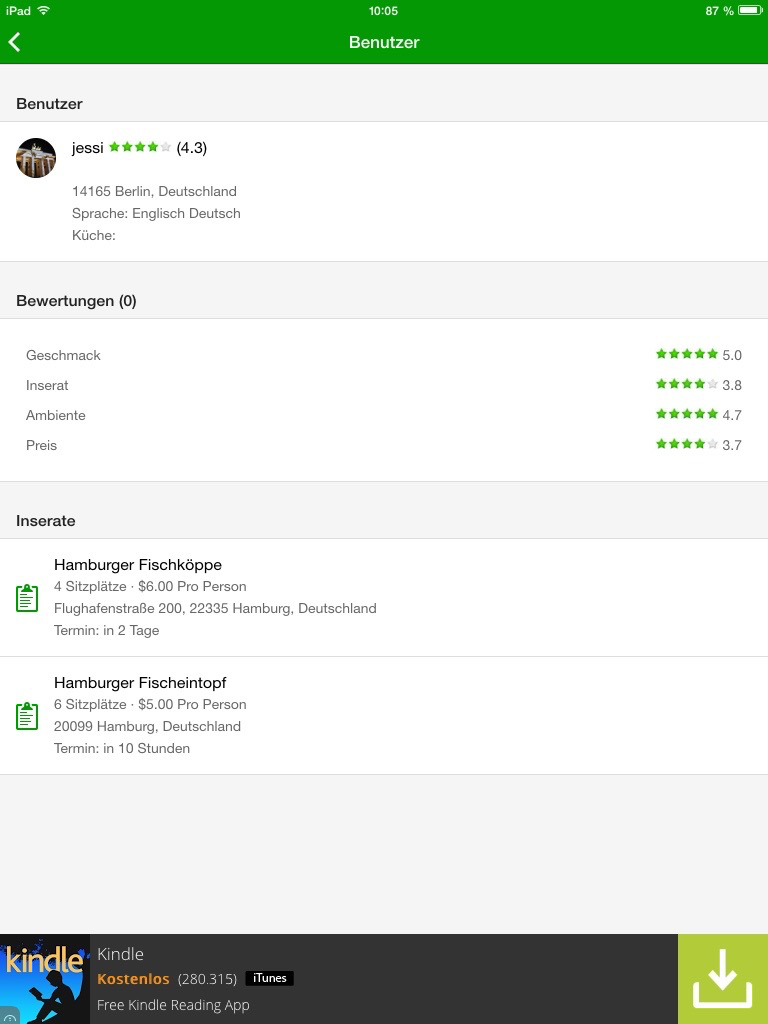Viewport: 768px width, 1024px height.
Task: Tap the clipboard icon for Hamburger Fischköppe
Action: click(x=27, y=598)
